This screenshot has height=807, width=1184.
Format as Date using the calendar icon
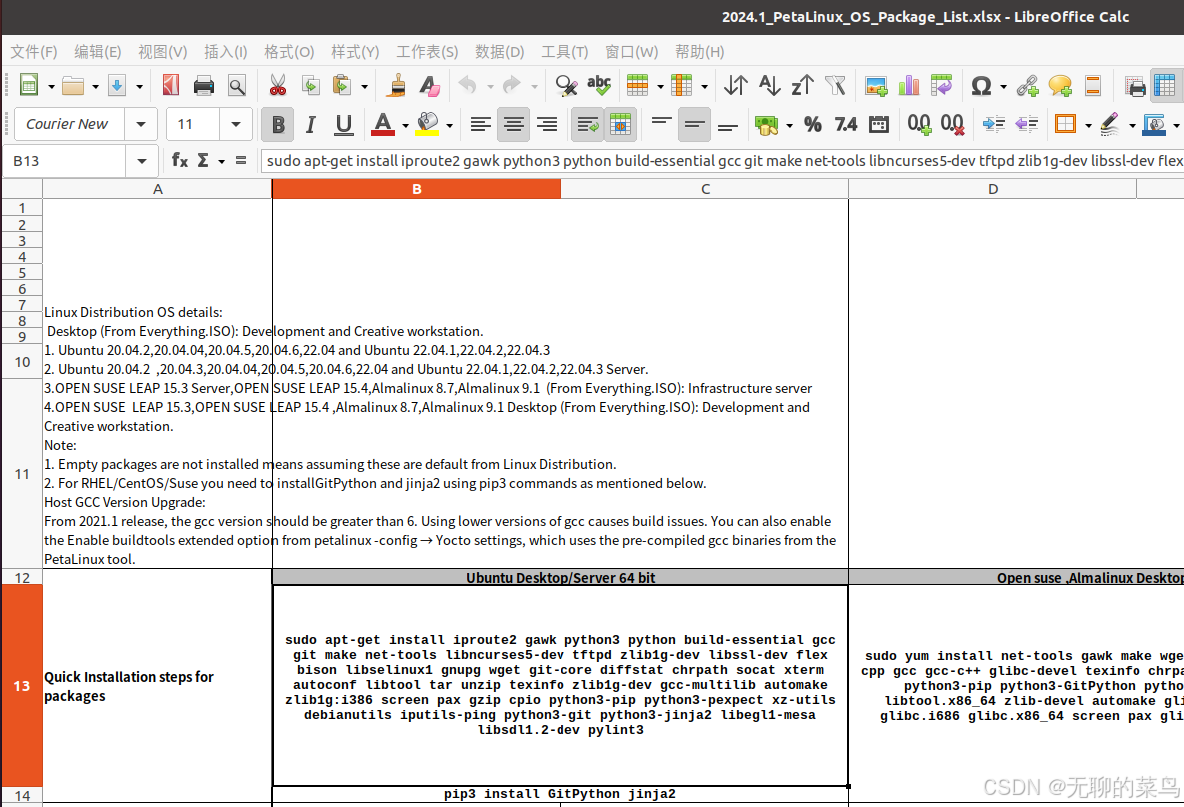click(x=879, y=125)
